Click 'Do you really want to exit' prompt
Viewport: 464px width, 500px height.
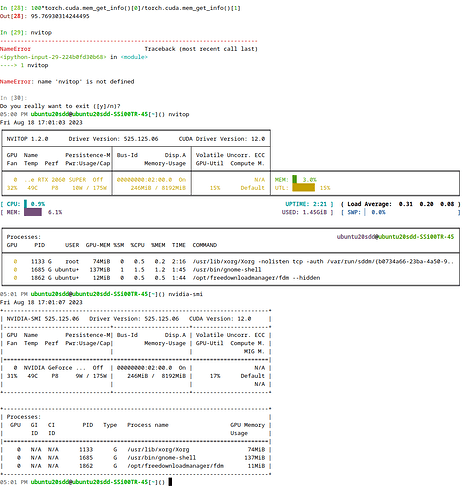[x=60, y=106]
